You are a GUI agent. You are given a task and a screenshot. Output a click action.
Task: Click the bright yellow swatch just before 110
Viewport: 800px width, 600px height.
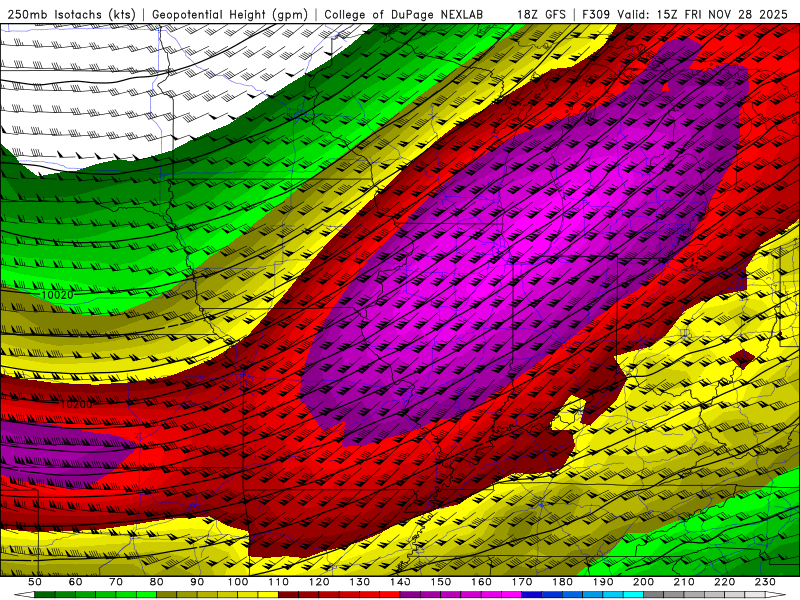tap(268, 595)
